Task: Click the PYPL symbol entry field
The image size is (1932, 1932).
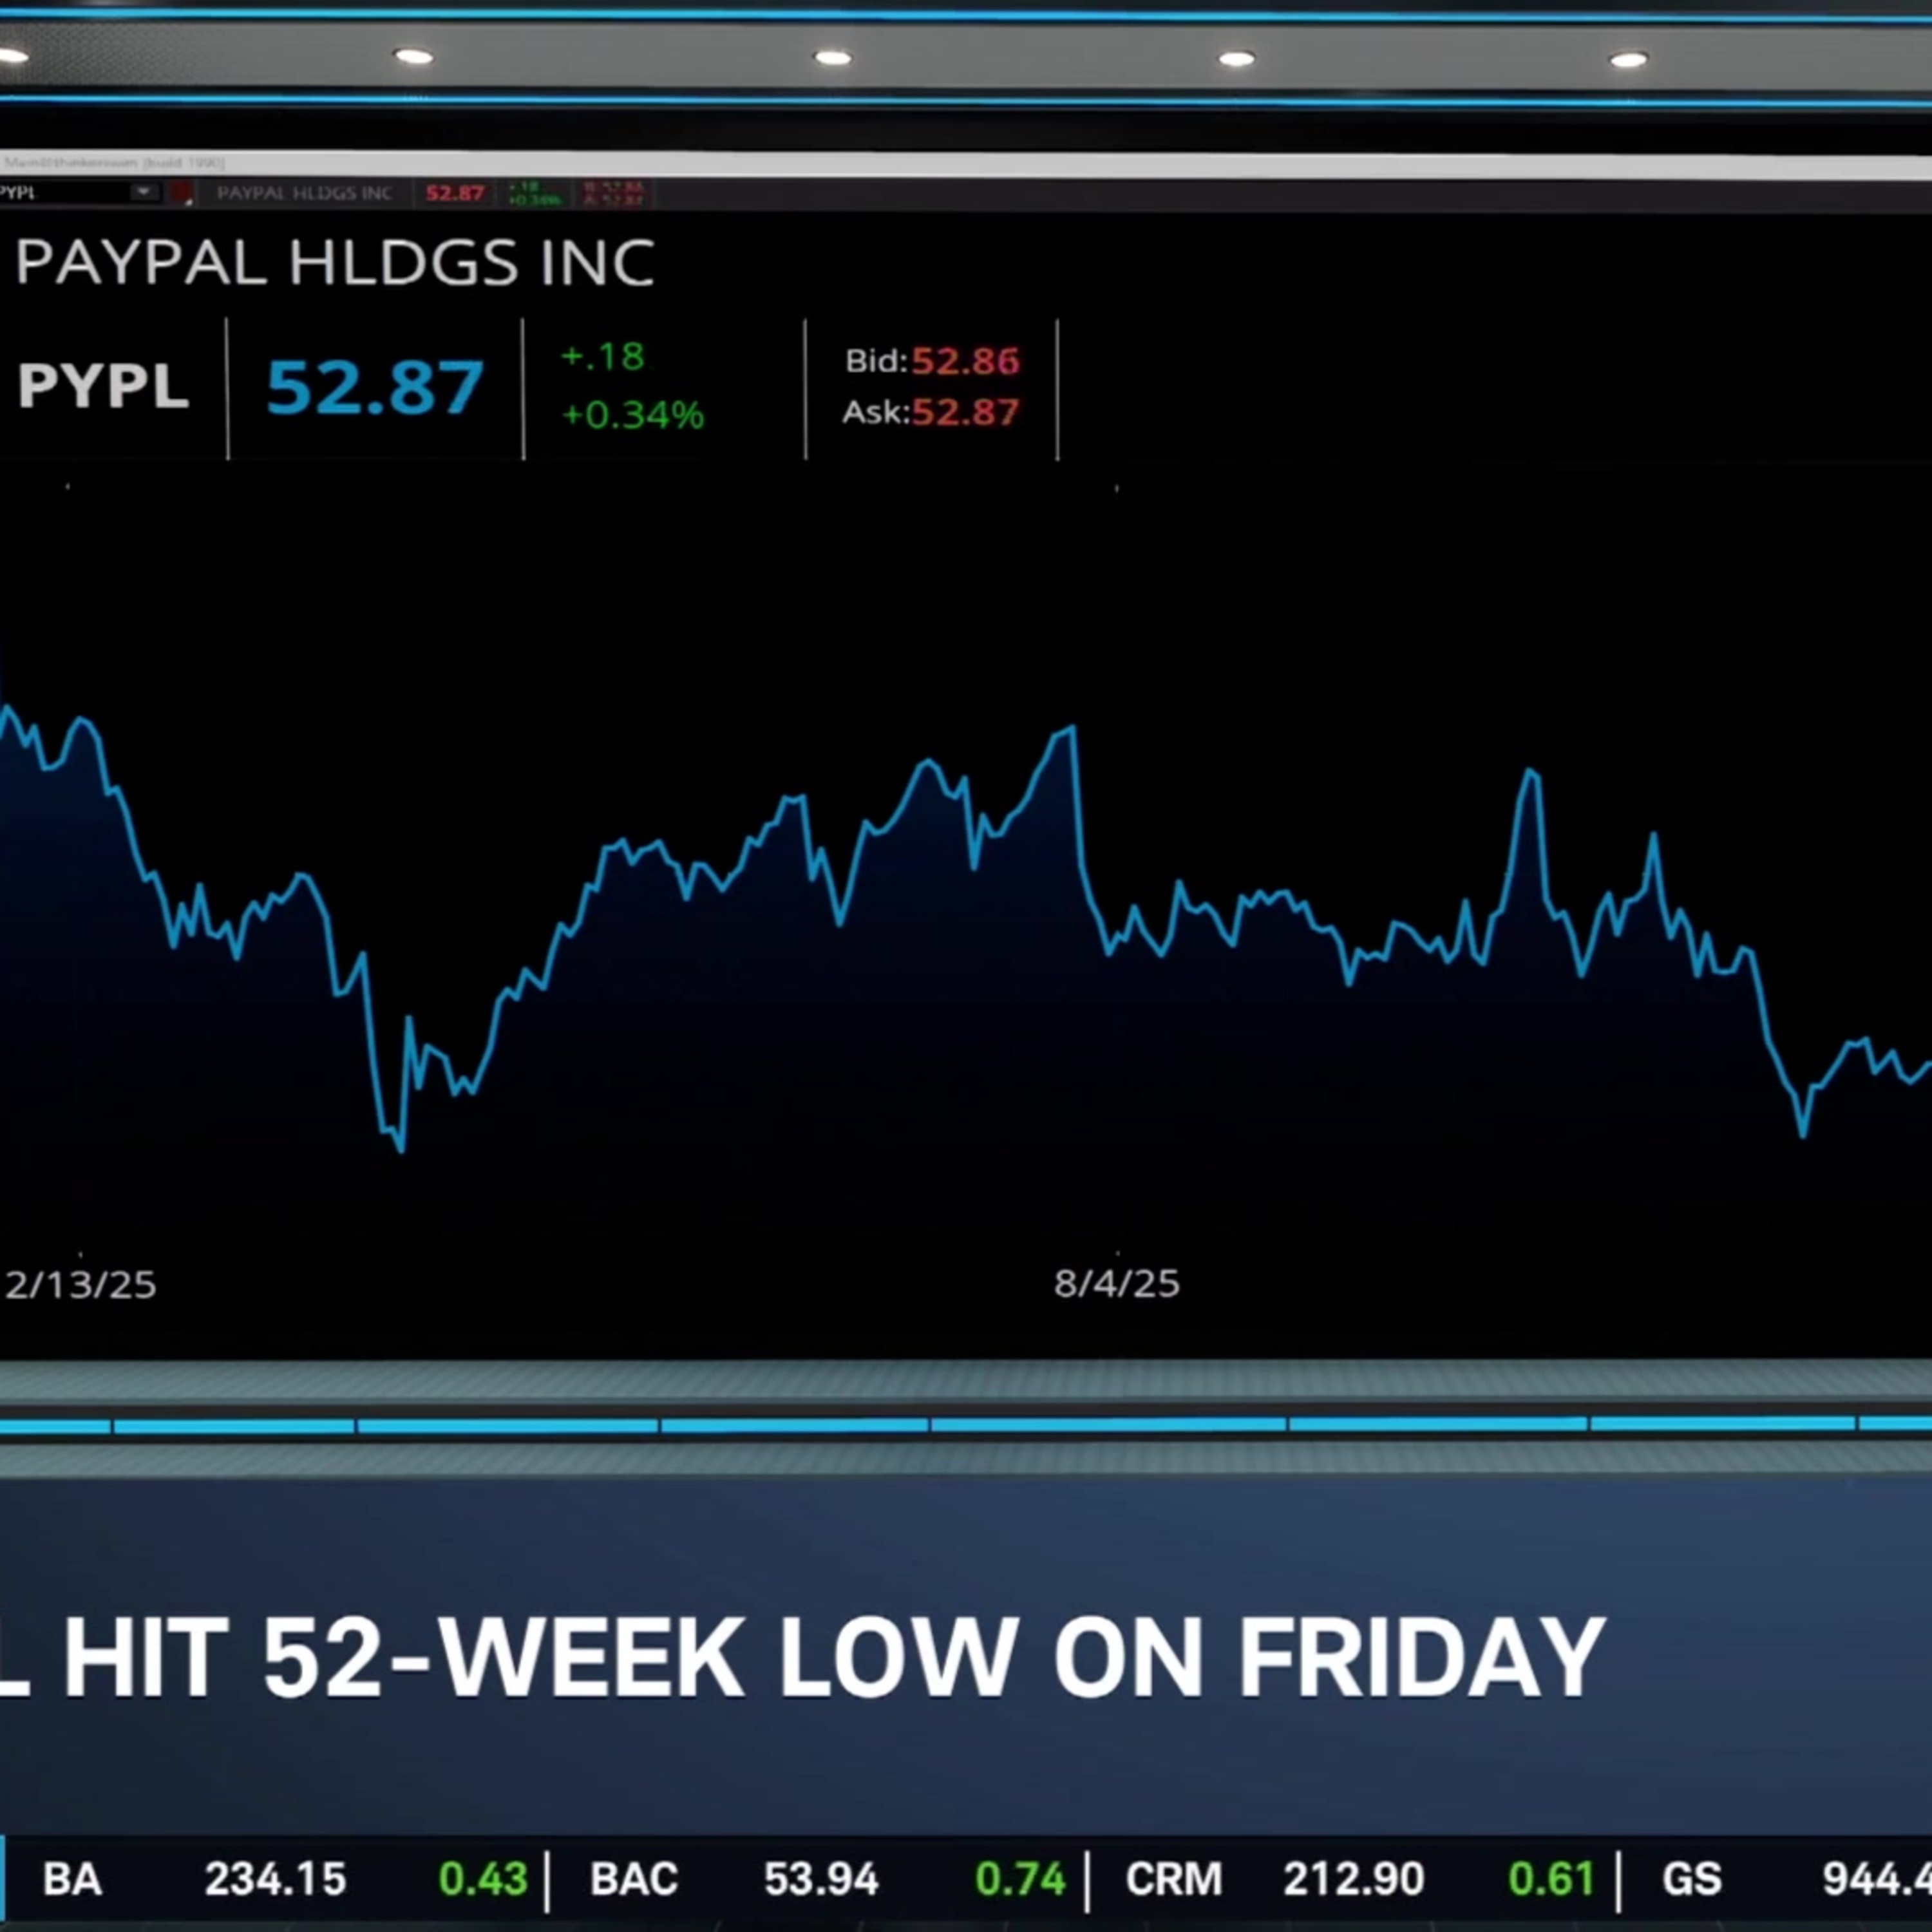Action: (x=60, y=192)
